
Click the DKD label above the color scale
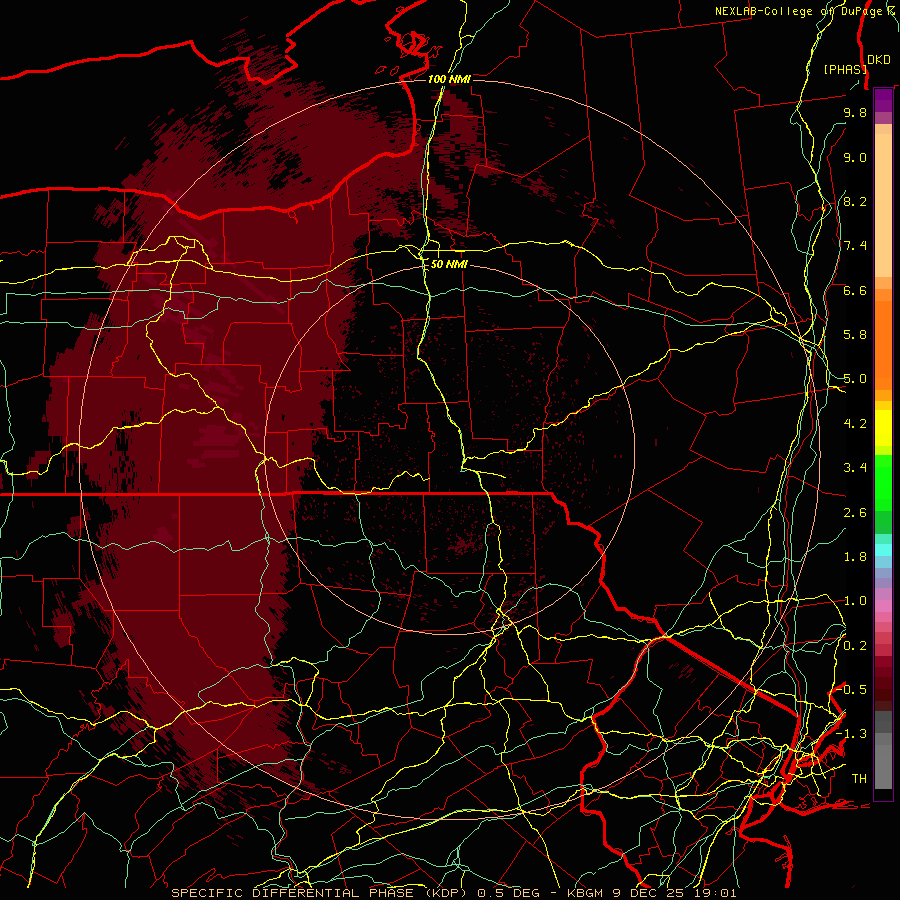878,59
